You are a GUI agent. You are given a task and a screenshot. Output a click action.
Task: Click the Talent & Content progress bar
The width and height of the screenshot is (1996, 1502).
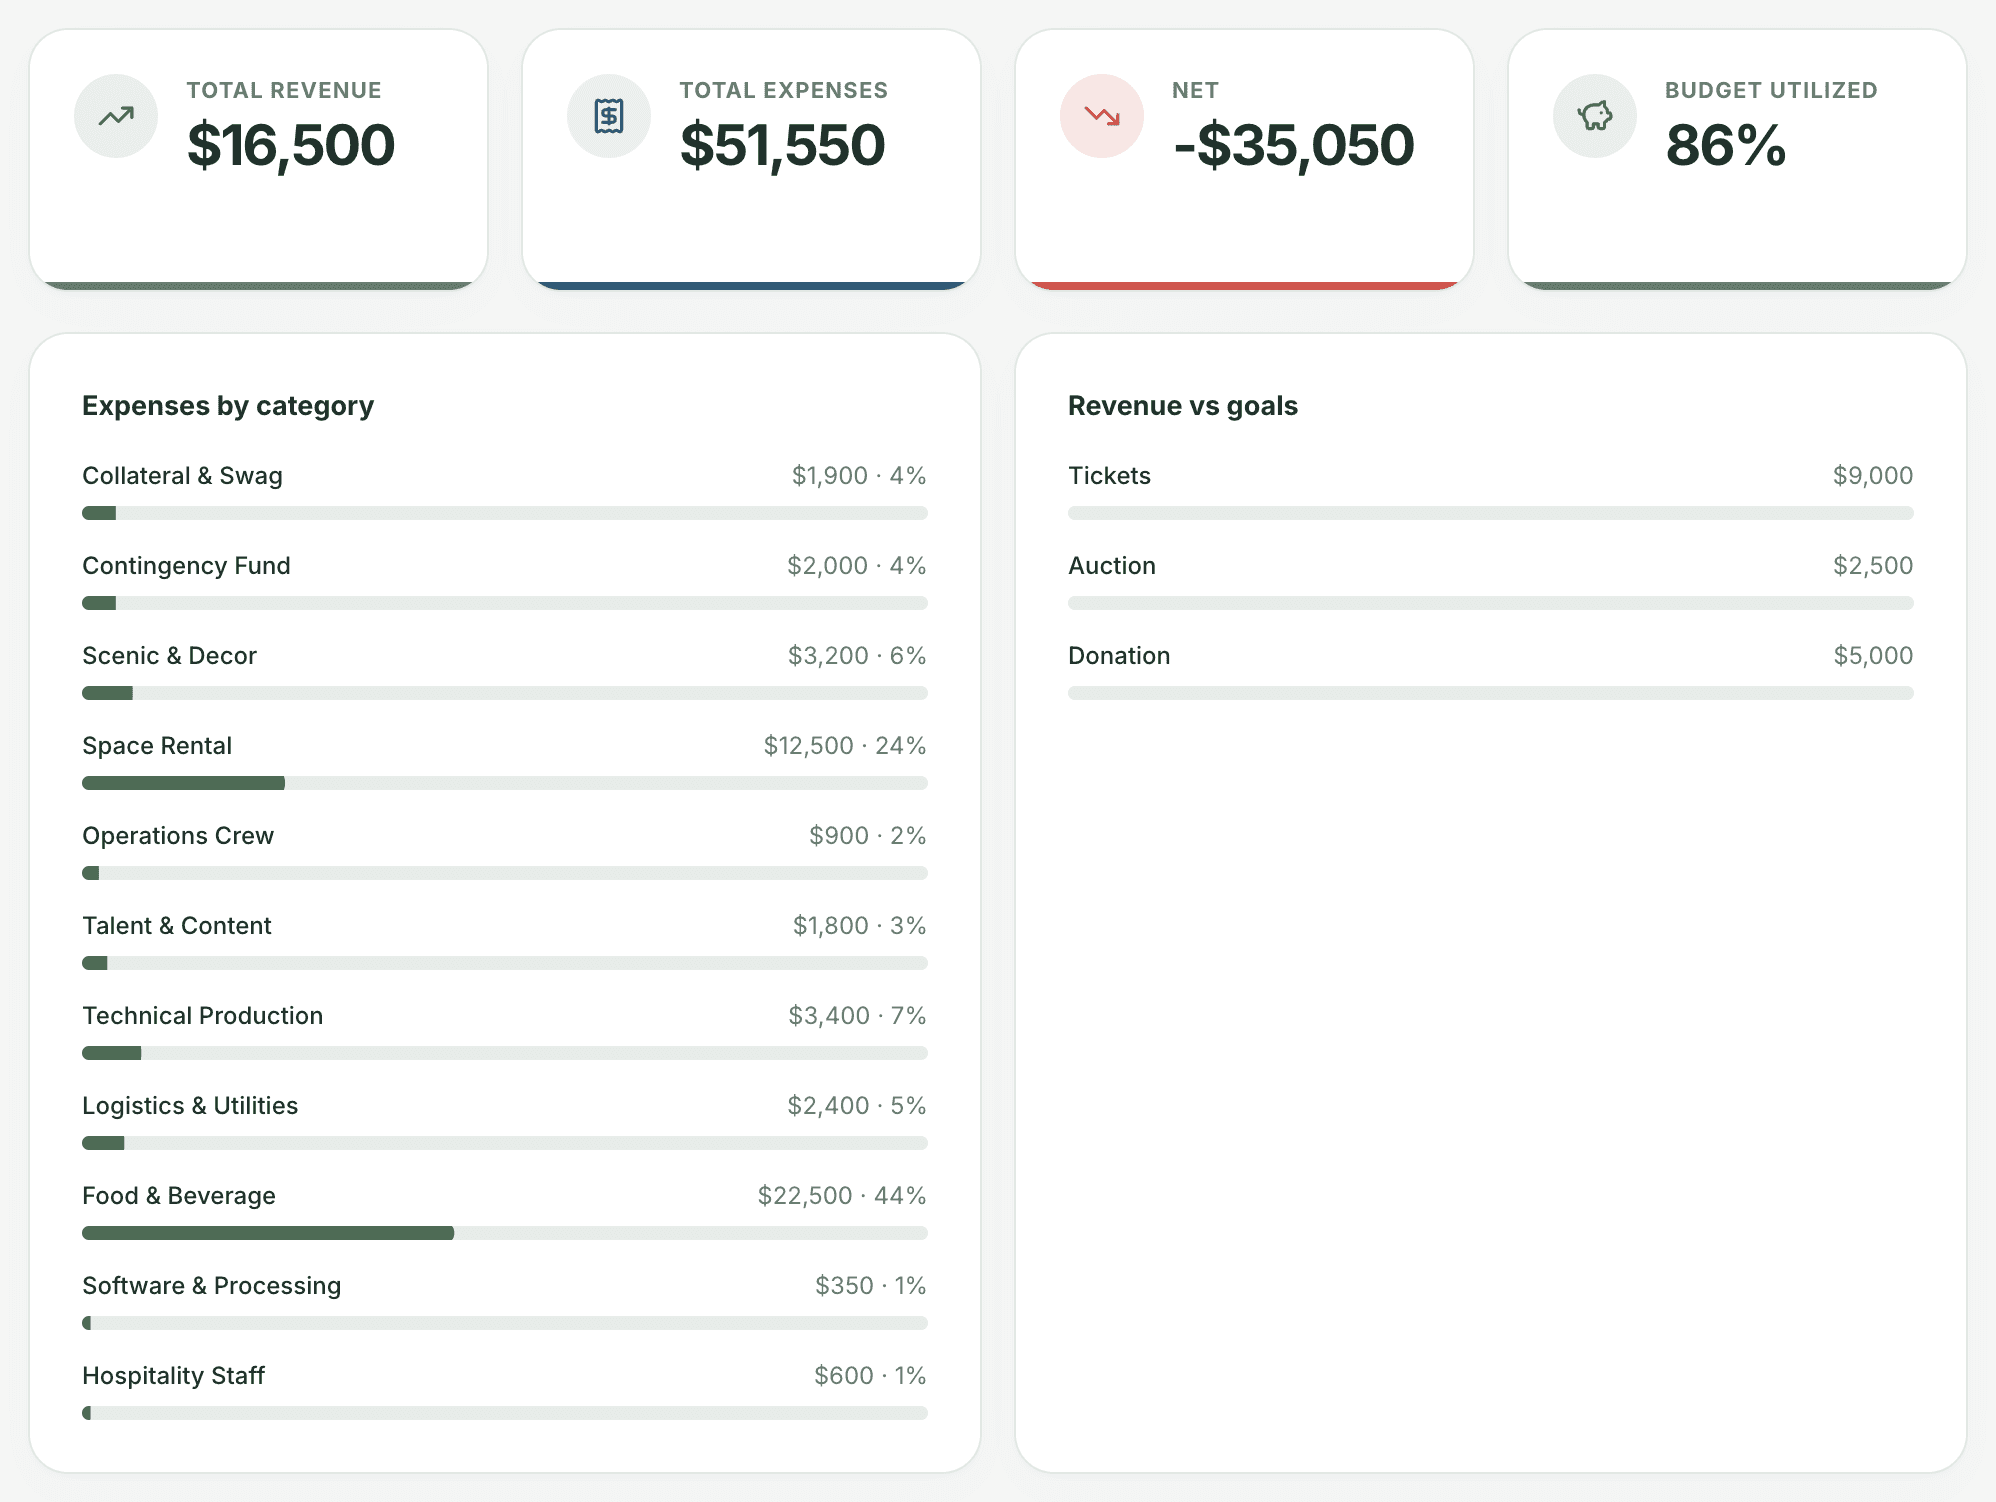coord(505,963)
